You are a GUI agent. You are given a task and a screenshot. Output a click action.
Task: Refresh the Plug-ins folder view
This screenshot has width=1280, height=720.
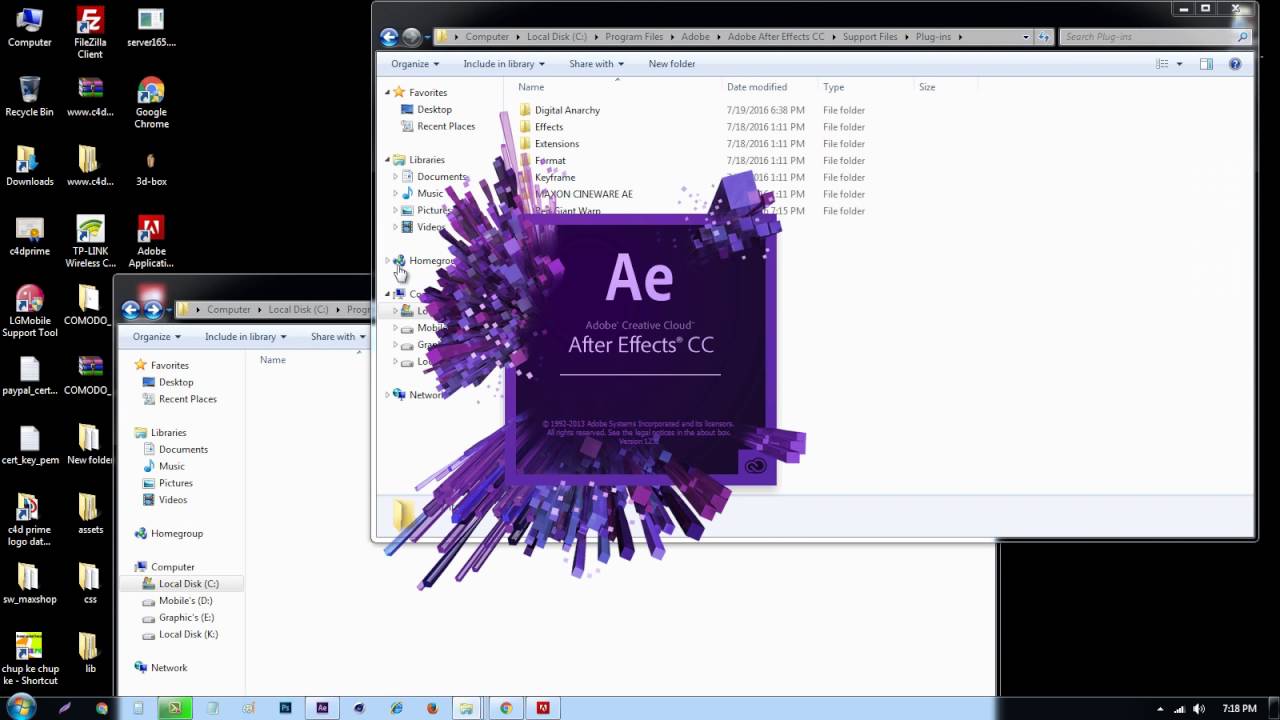pos(1044,37)
